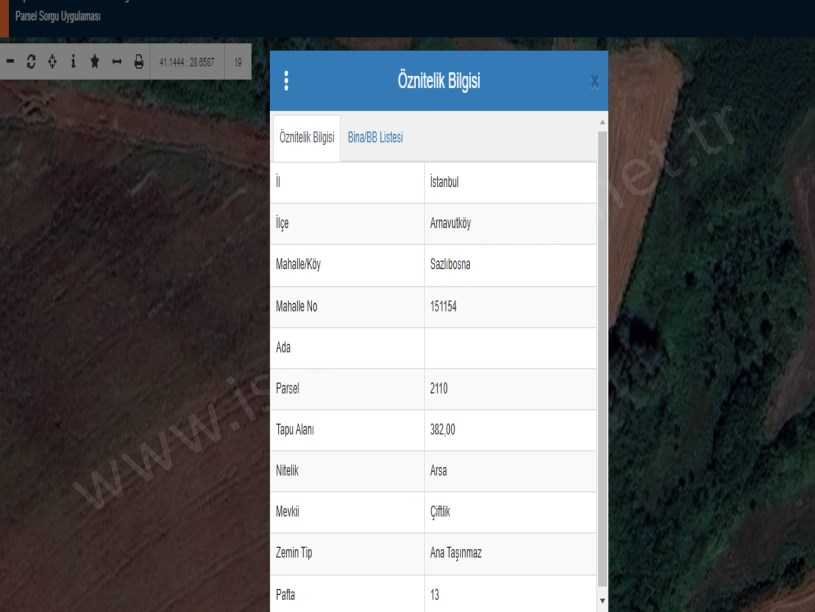Click the parcel number 2110 value
Viewport: 815px width, 612px height.
coord(440,389)
